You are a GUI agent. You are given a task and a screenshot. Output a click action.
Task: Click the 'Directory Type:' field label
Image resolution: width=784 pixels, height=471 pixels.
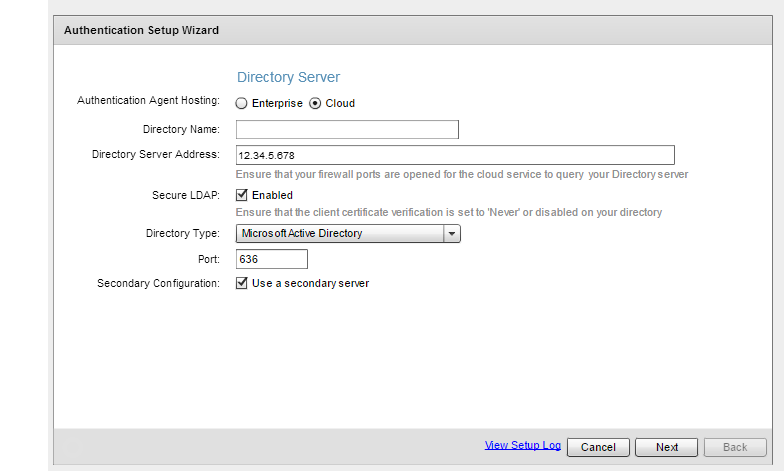pyautogui.click(x=182, y=233)
